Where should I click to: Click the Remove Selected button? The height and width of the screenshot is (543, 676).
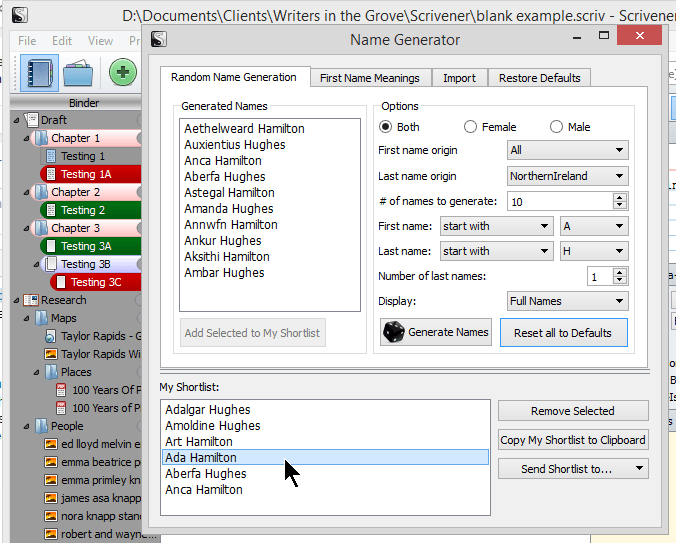tap(573, 411)
